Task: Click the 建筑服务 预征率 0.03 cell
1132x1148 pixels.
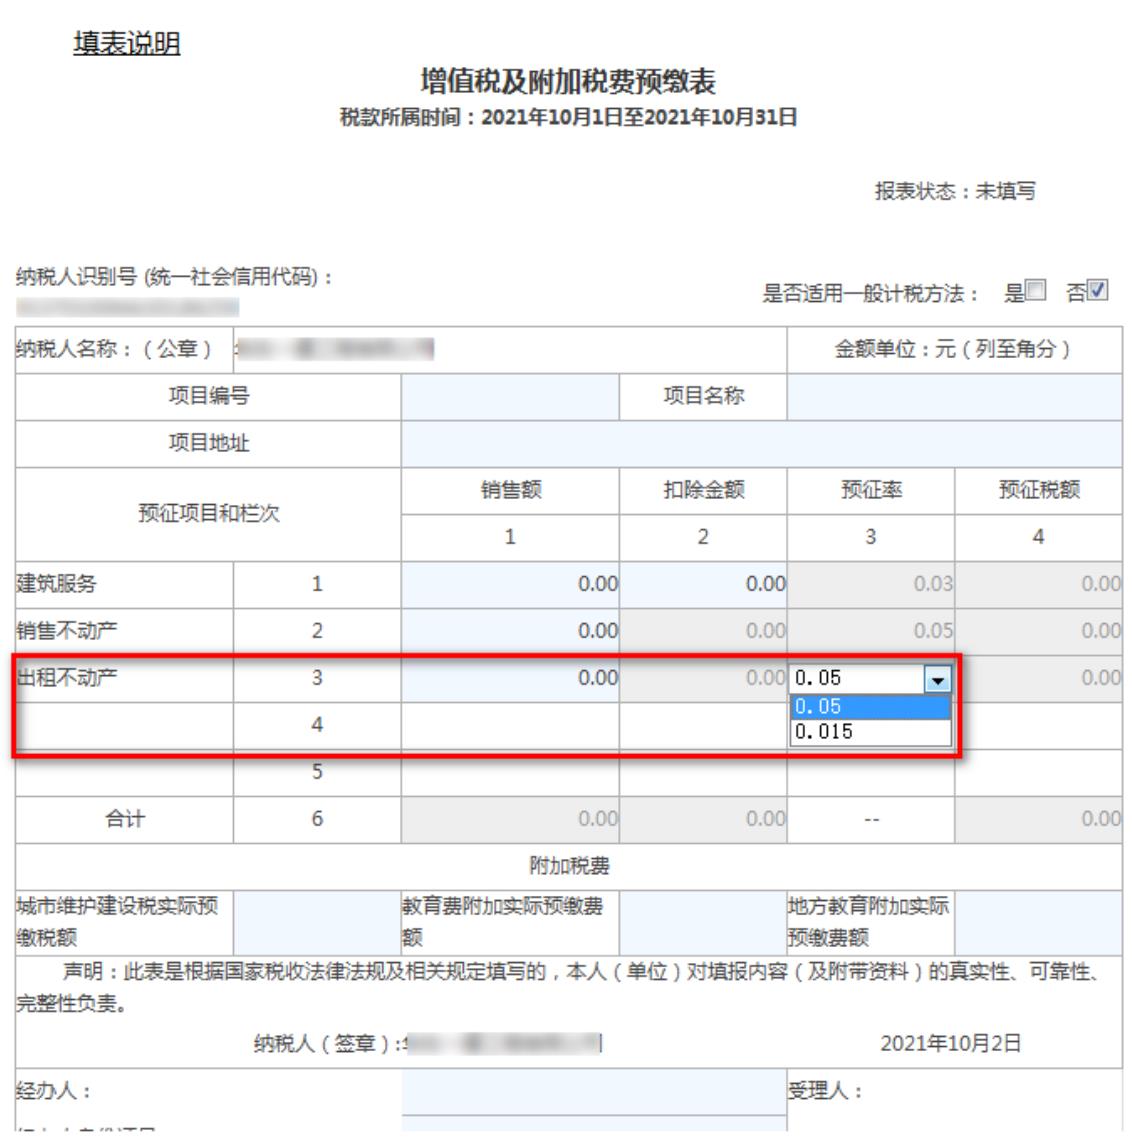Action: [871, 584]
